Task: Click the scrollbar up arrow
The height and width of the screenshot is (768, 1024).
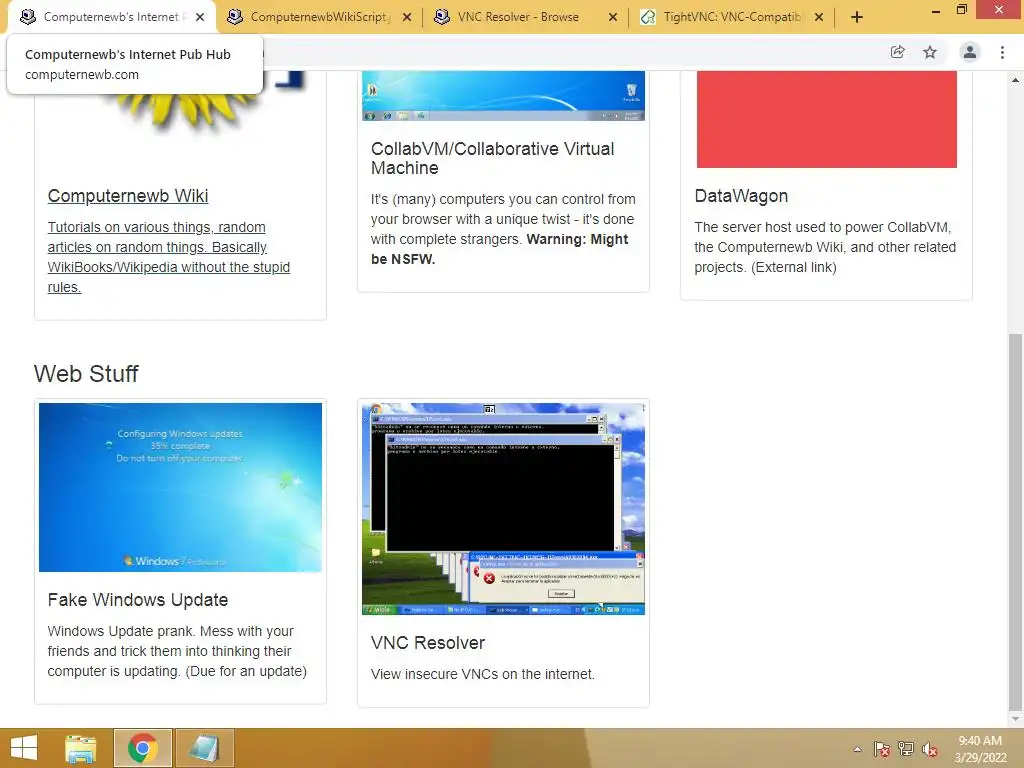Action: pos(1016,80)
